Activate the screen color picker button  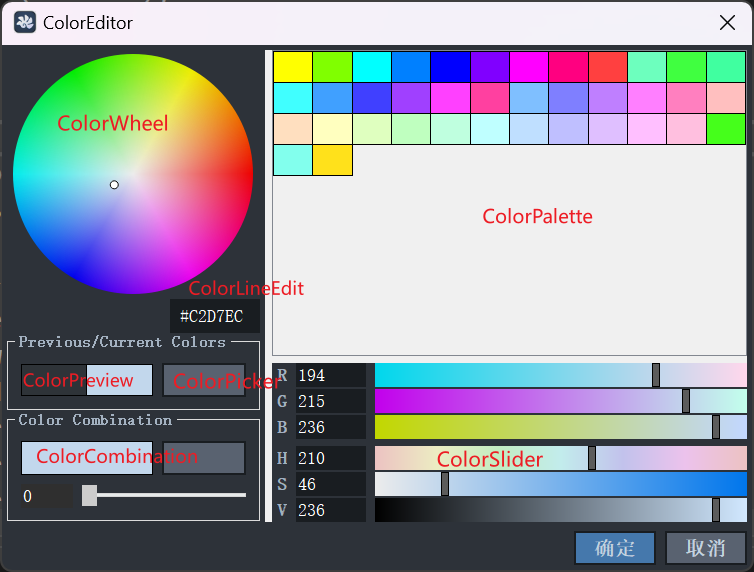[x=204, y=380]
